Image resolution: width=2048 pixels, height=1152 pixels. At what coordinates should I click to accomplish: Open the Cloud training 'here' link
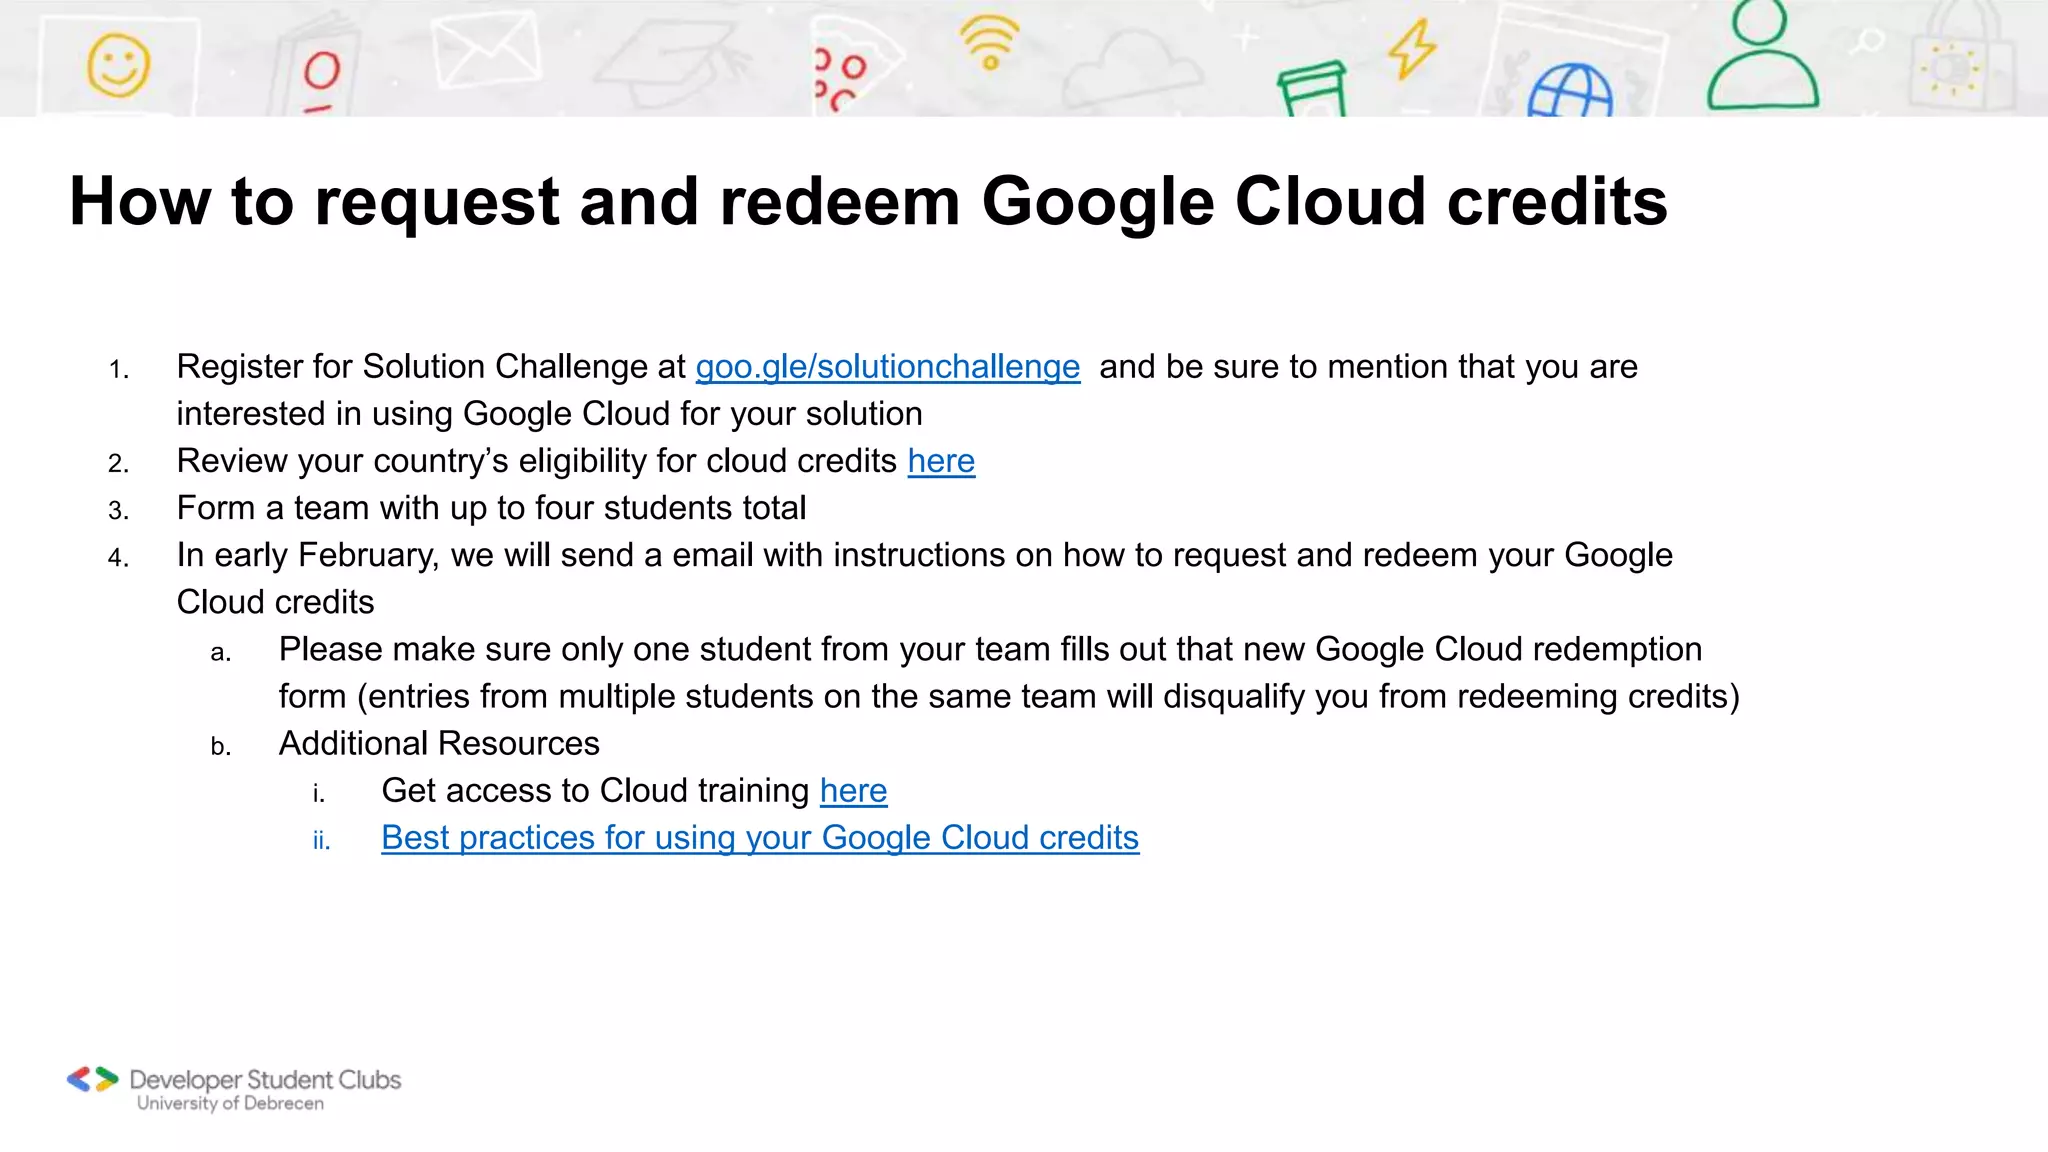pyautogui.click(x=853, y=791)
